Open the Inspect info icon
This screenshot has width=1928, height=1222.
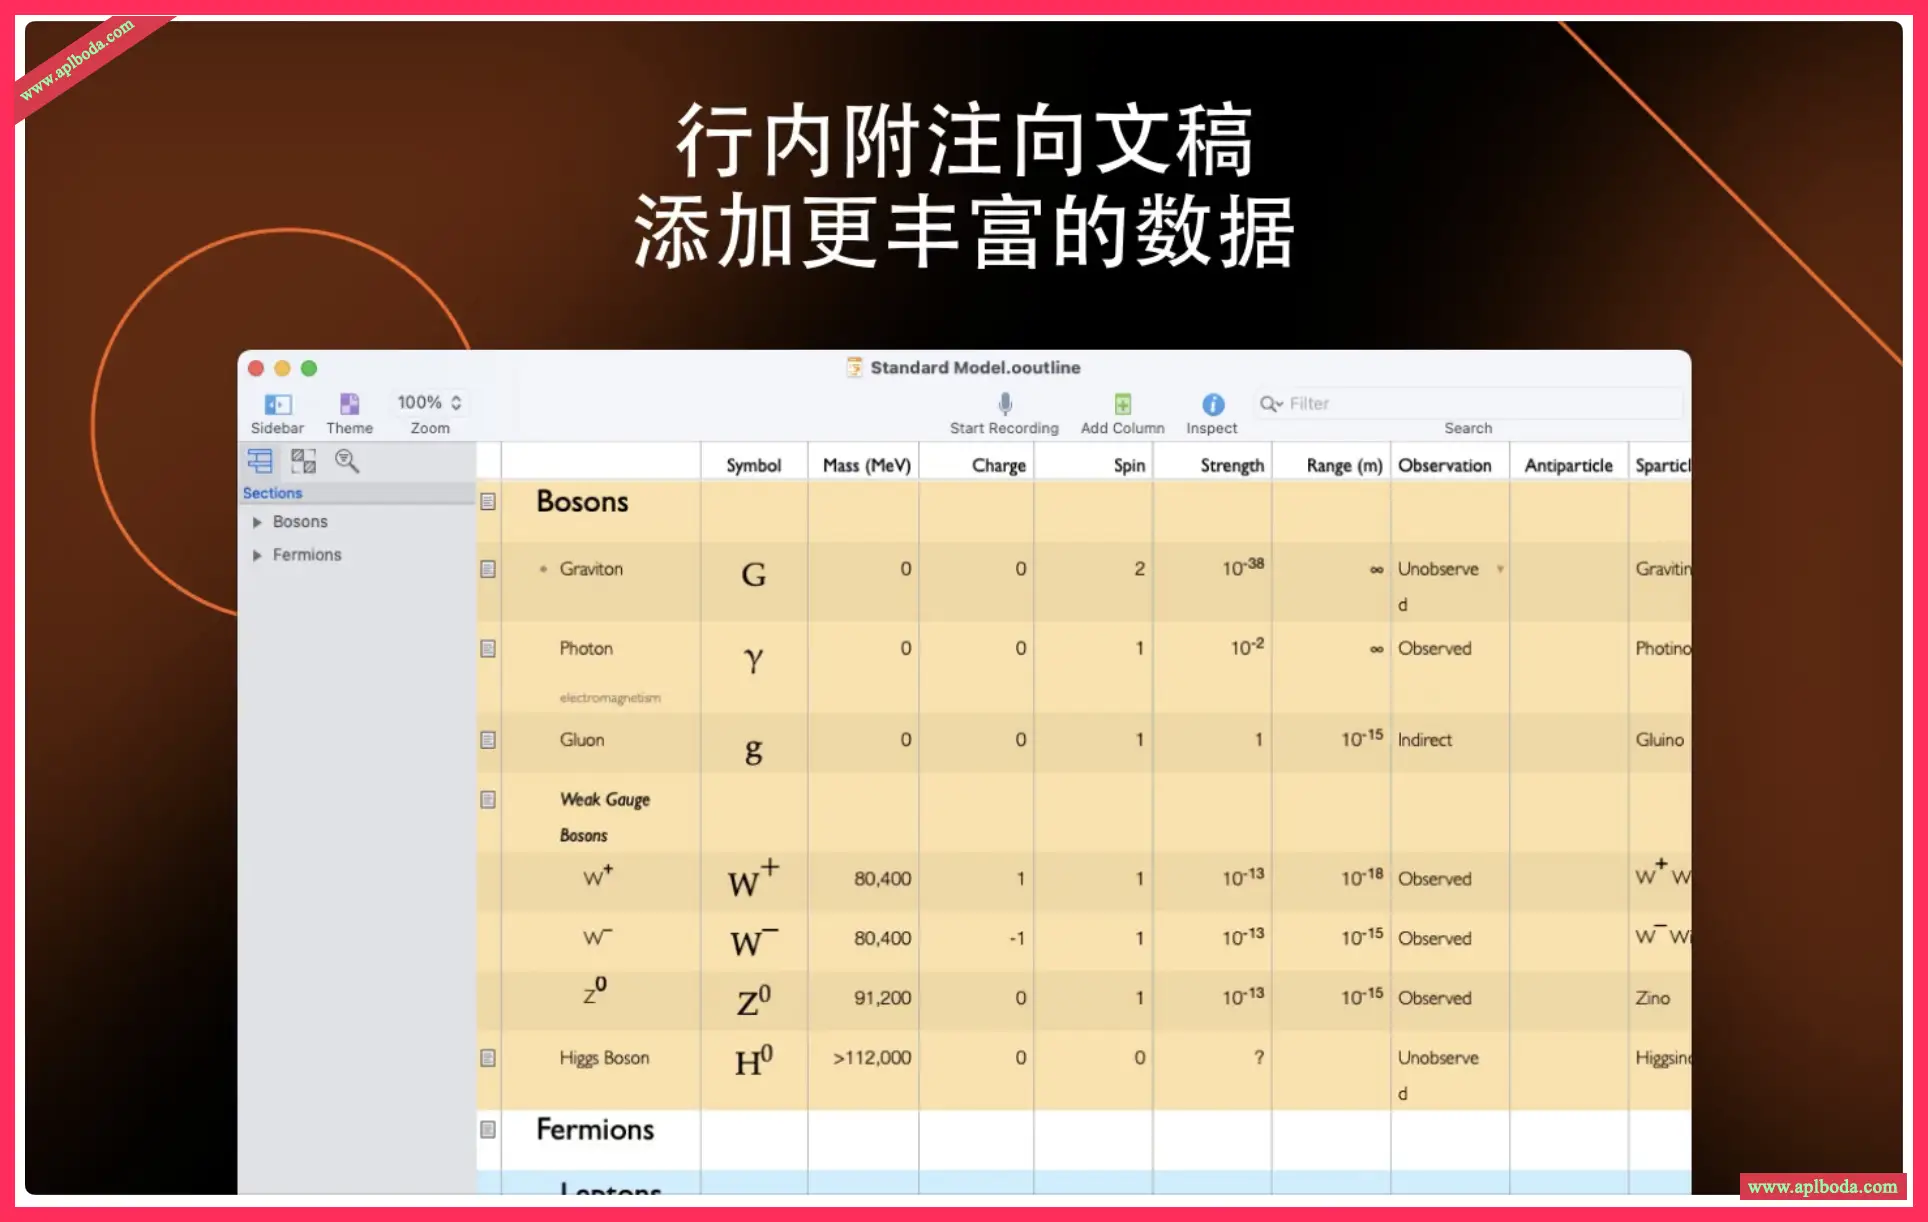1212,404
